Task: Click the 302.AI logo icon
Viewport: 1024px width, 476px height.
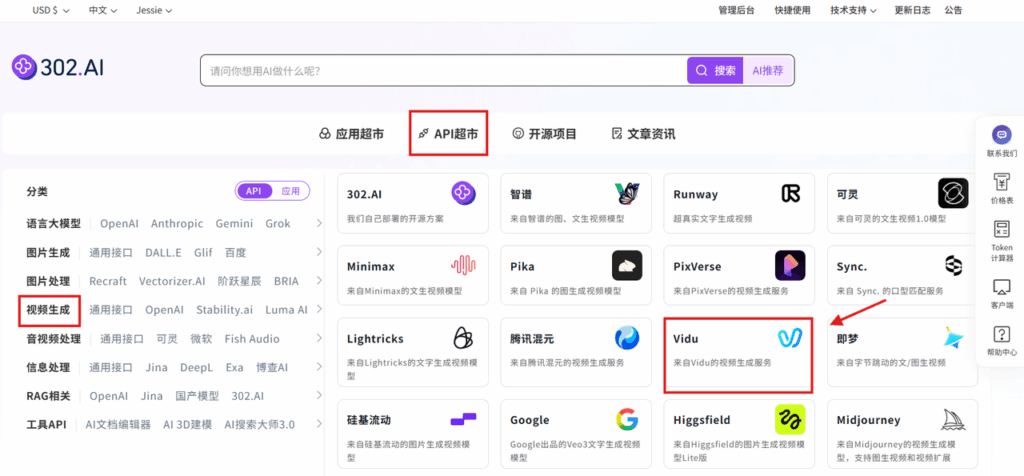Action: click(x=24, y=67)
